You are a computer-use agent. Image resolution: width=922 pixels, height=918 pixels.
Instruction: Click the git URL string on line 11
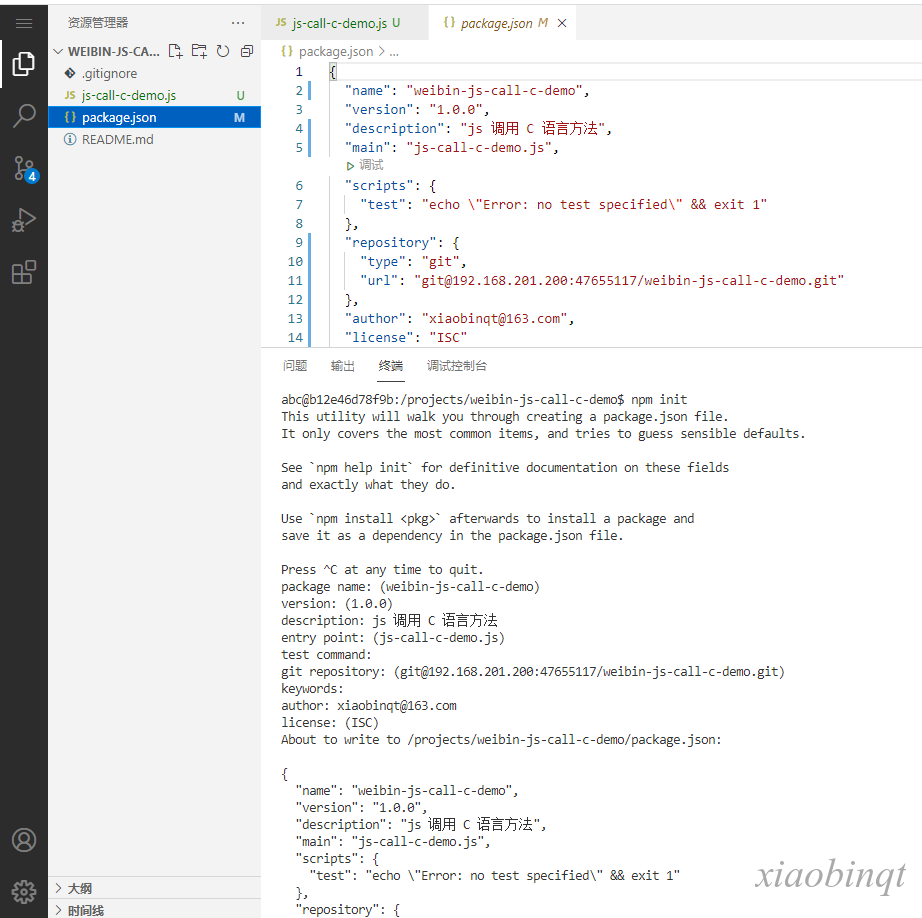pos(629,281)
